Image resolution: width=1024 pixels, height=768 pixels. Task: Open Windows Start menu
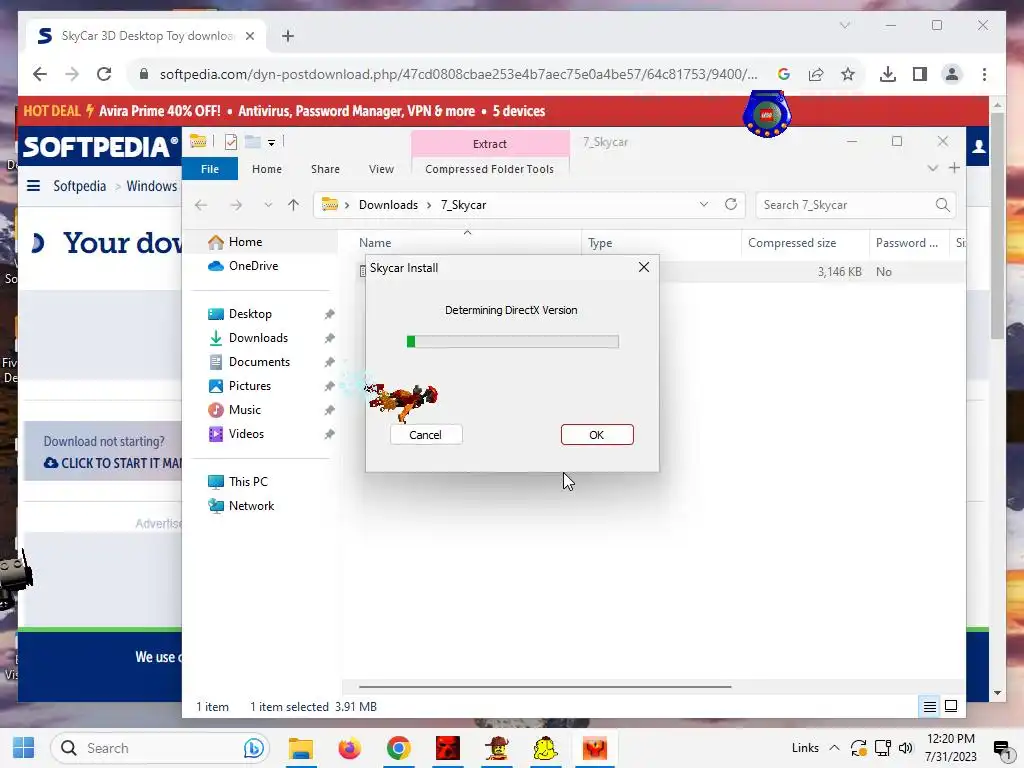coord(24,748)
